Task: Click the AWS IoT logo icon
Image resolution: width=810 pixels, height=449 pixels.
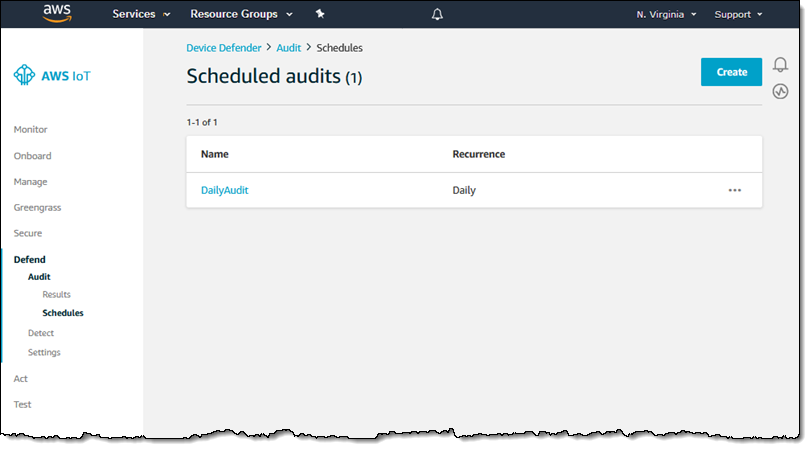Action: (x=23, y=75)
